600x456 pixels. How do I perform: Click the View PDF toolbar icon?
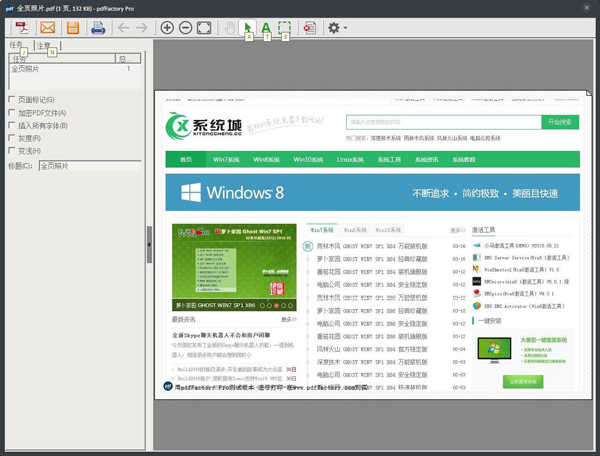[x=22, y=28]
